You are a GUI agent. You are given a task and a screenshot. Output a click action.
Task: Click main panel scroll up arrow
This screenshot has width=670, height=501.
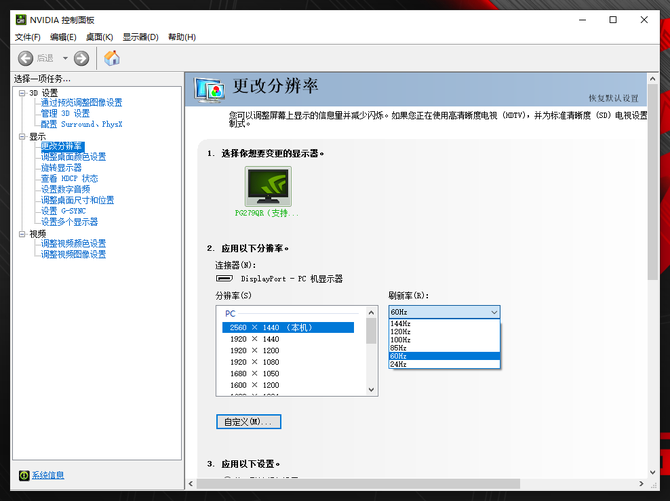tap(652, 79)
